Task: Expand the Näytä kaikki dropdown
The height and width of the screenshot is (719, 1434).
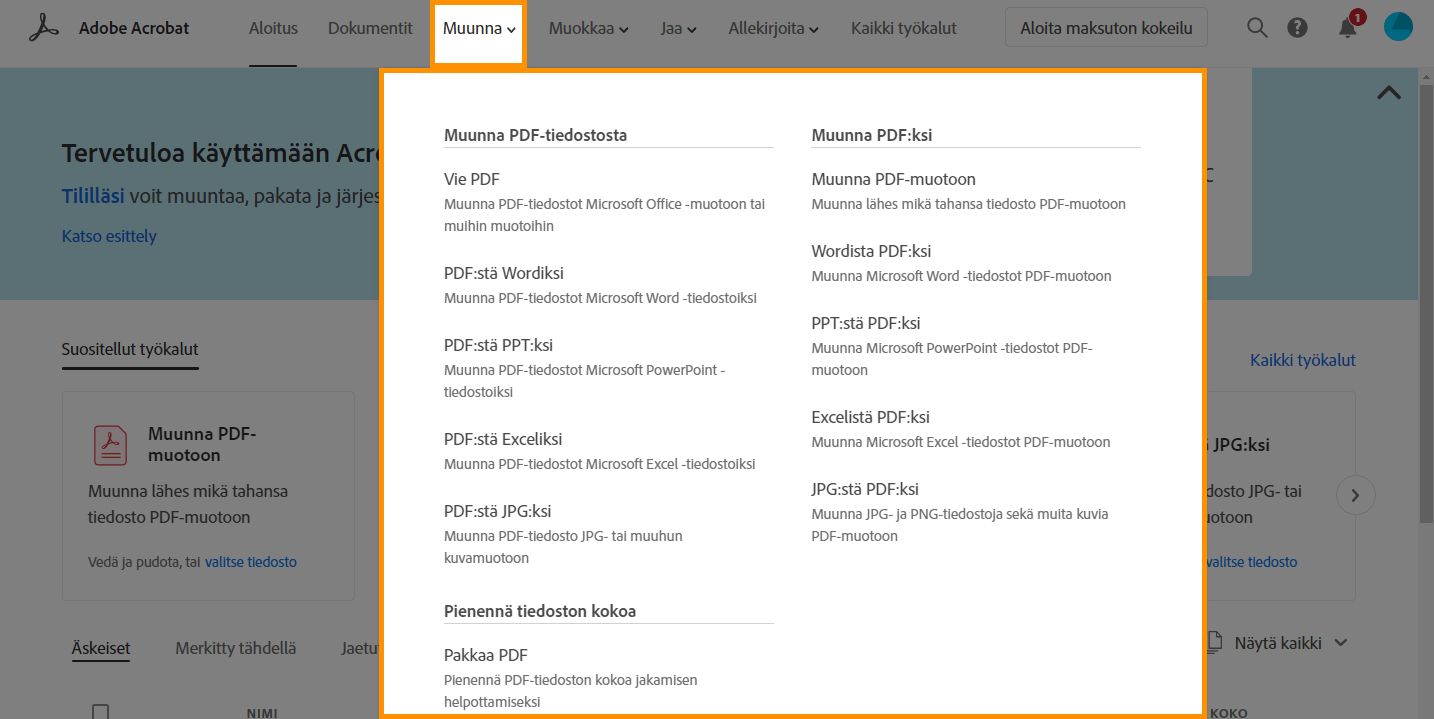Action: point(1290,643)
